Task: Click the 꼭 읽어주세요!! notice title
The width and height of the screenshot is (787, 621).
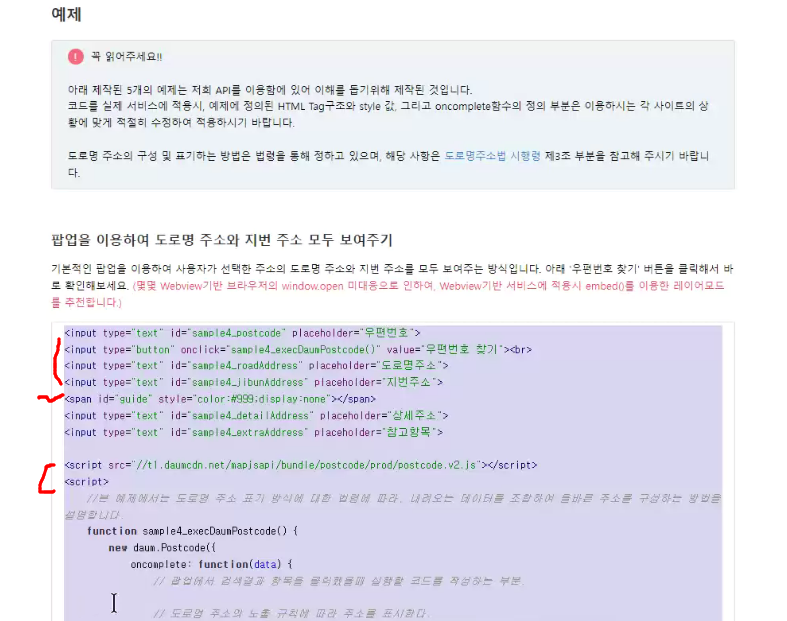Action: [x=126, y=57]
